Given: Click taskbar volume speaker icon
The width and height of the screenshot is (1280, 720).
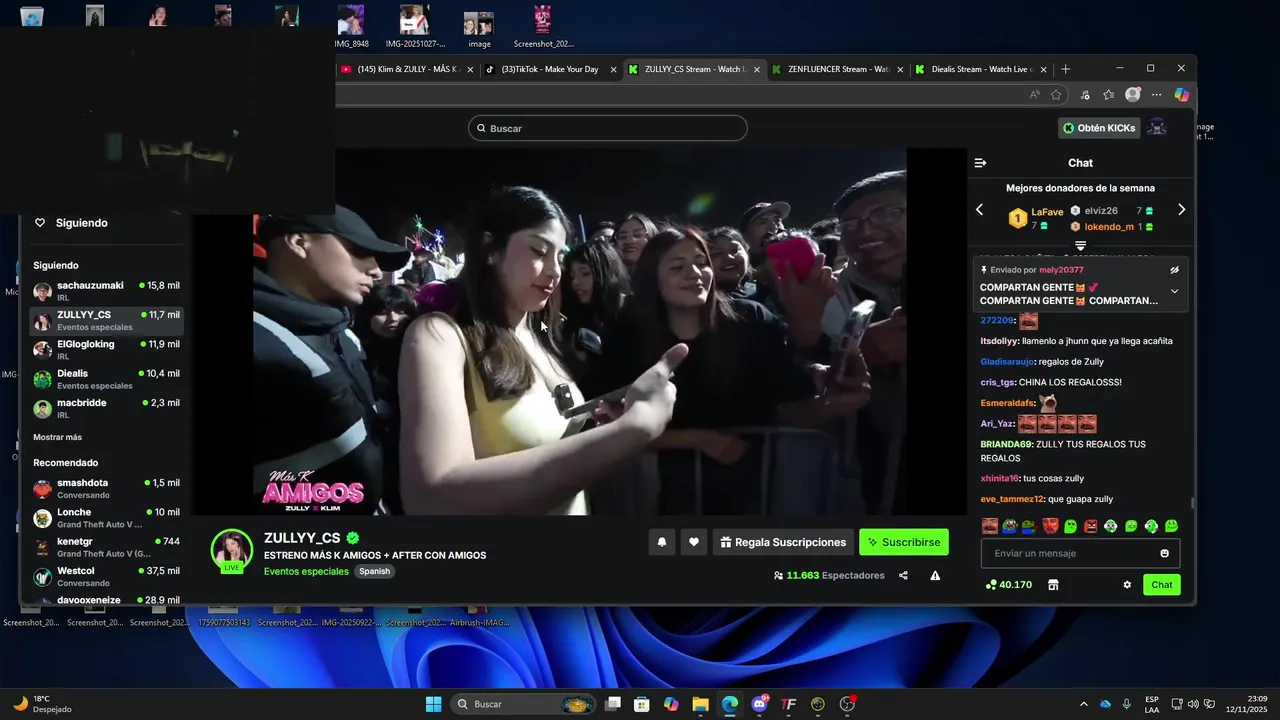Looking at the screenshot, I should (1192, 704).
